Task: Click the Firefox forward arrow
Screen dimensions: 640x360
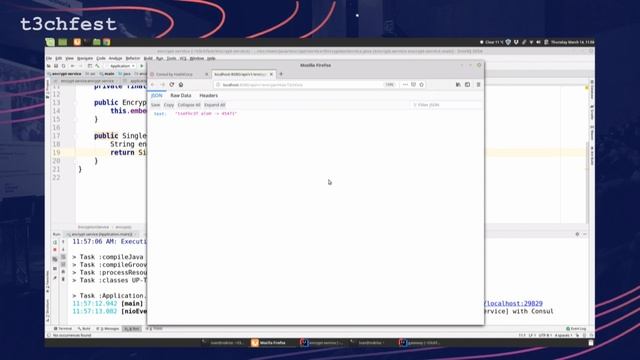Action: tap(162, 84)
